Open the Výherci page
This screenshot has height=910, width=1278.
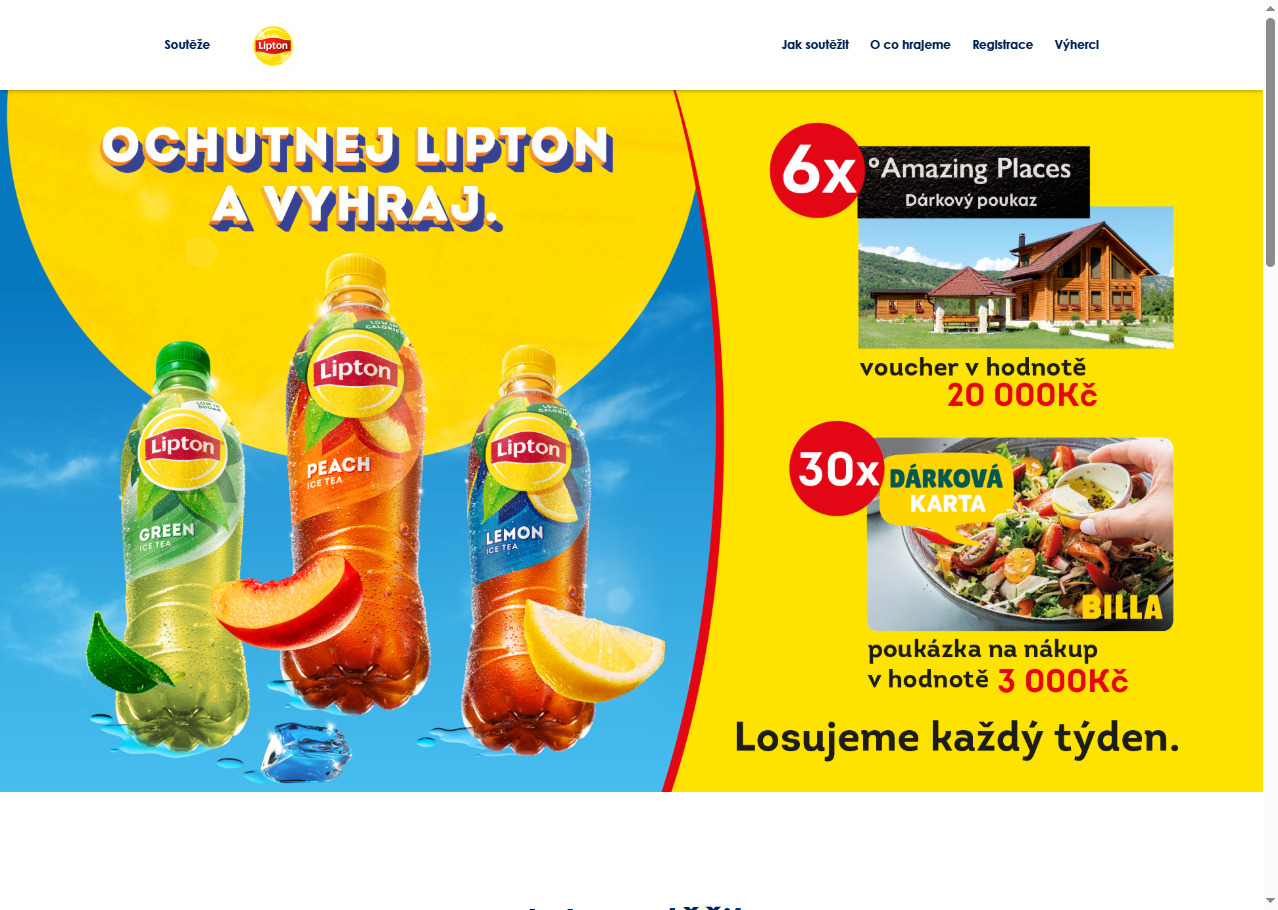(1076, 45)
